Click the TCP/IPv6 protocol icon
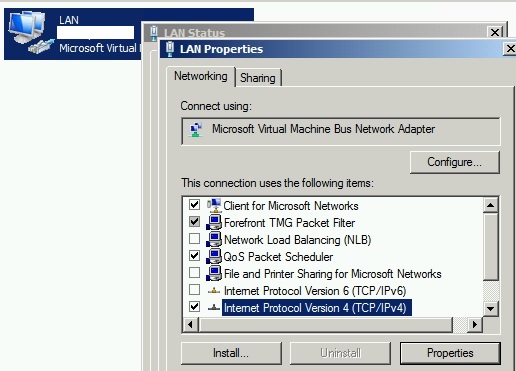The width and height of the screenshot is (516, 371). (214, 291)
